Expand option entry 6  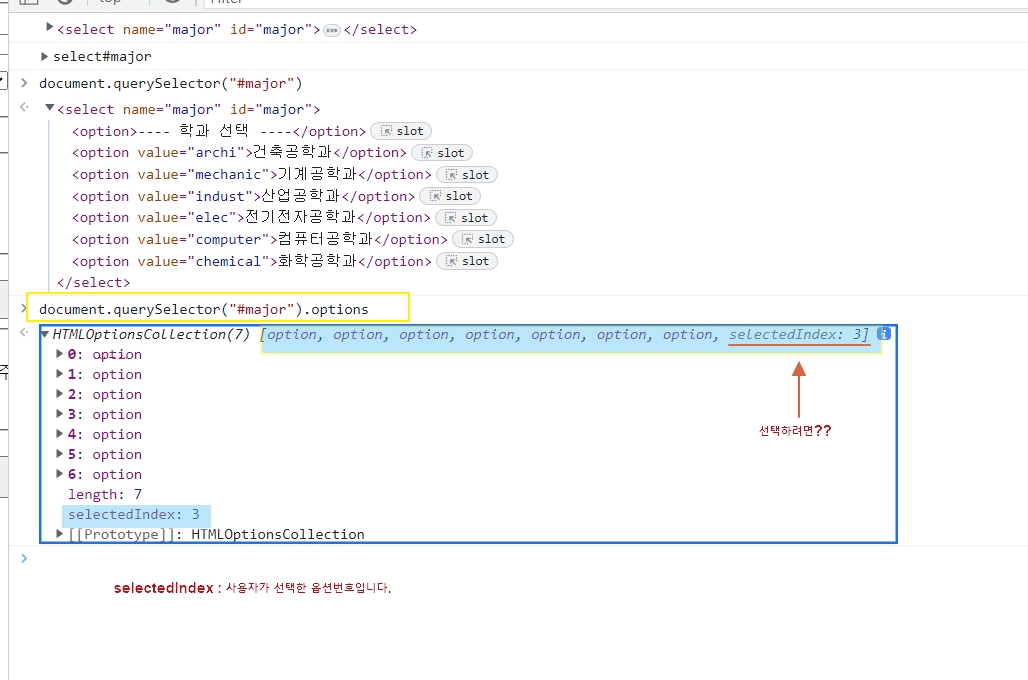[59, 473]
